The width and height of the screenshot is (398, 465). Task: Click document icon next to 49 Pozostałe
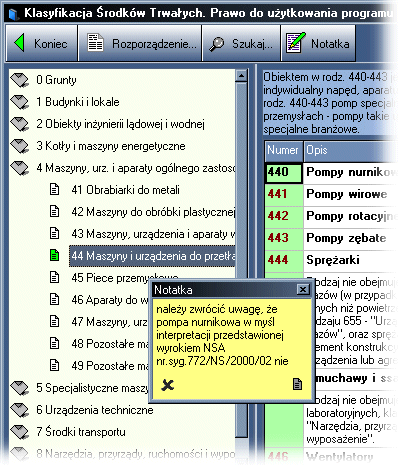54,366
